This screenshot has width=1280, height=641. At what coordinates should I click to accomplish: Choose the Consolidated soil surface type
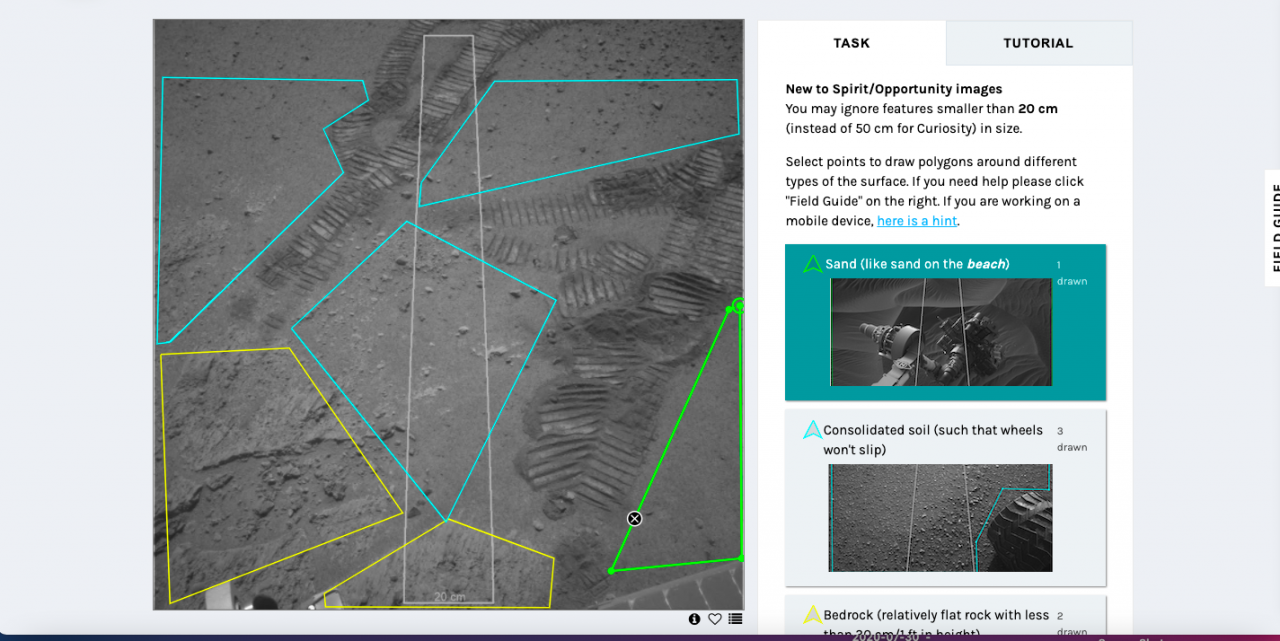946,498
